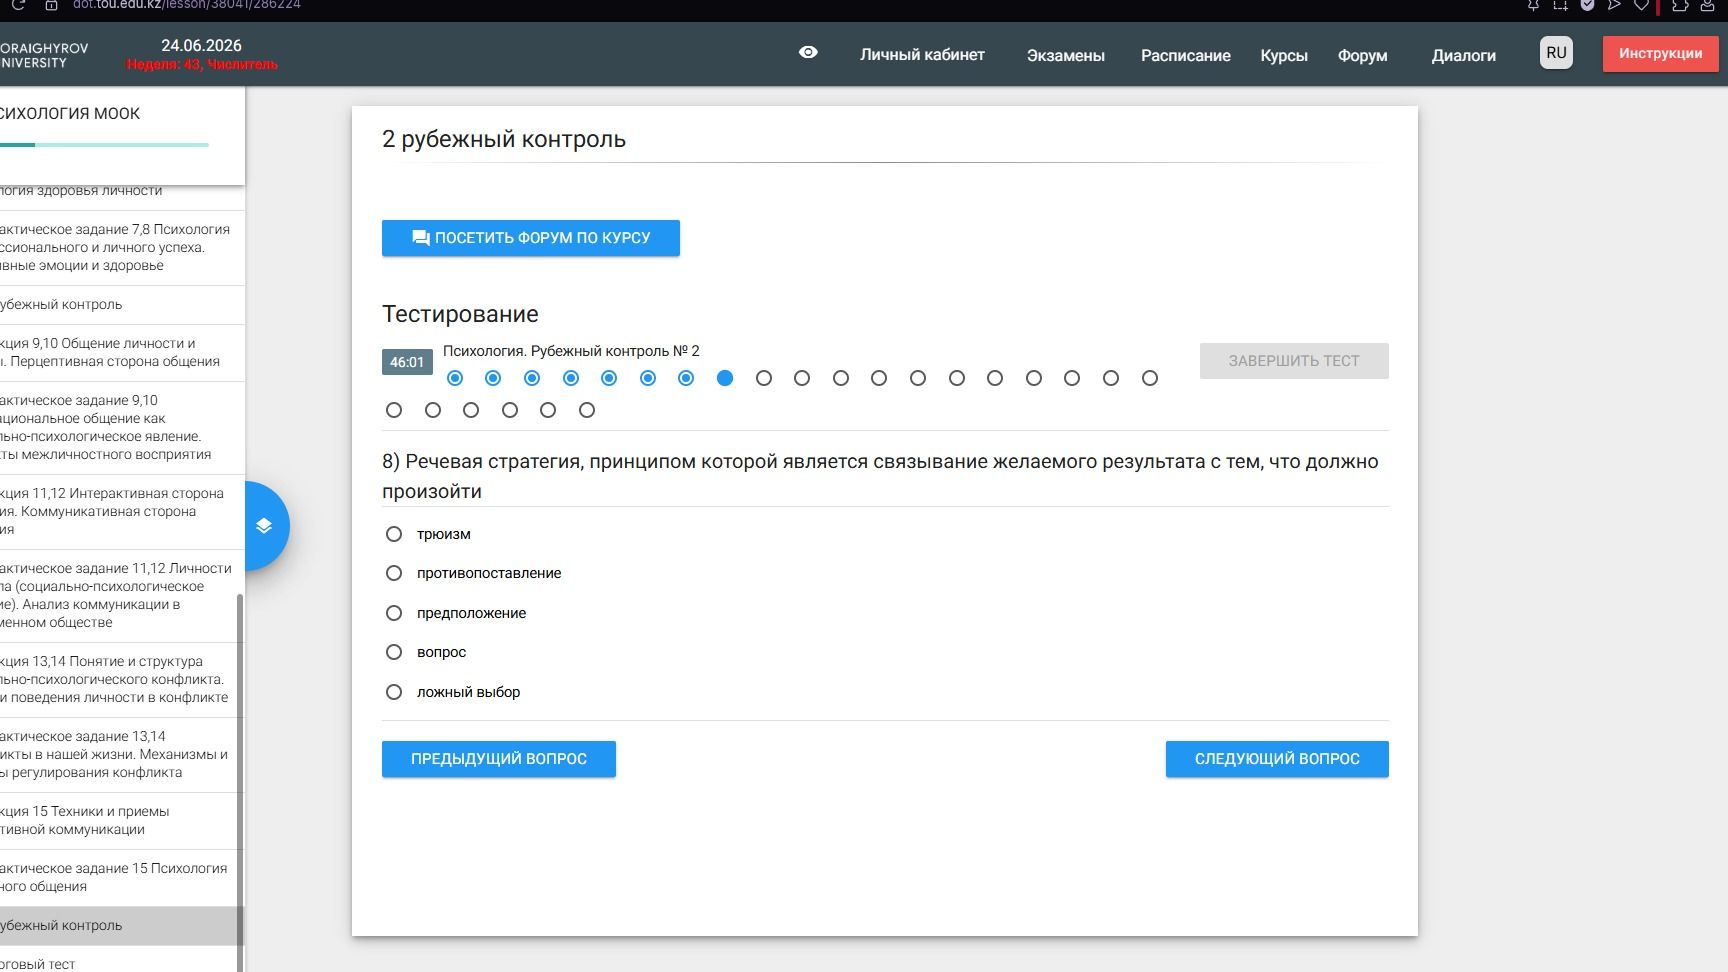
Task: Open the RU language selector
Action: (x=1556, y=53)
